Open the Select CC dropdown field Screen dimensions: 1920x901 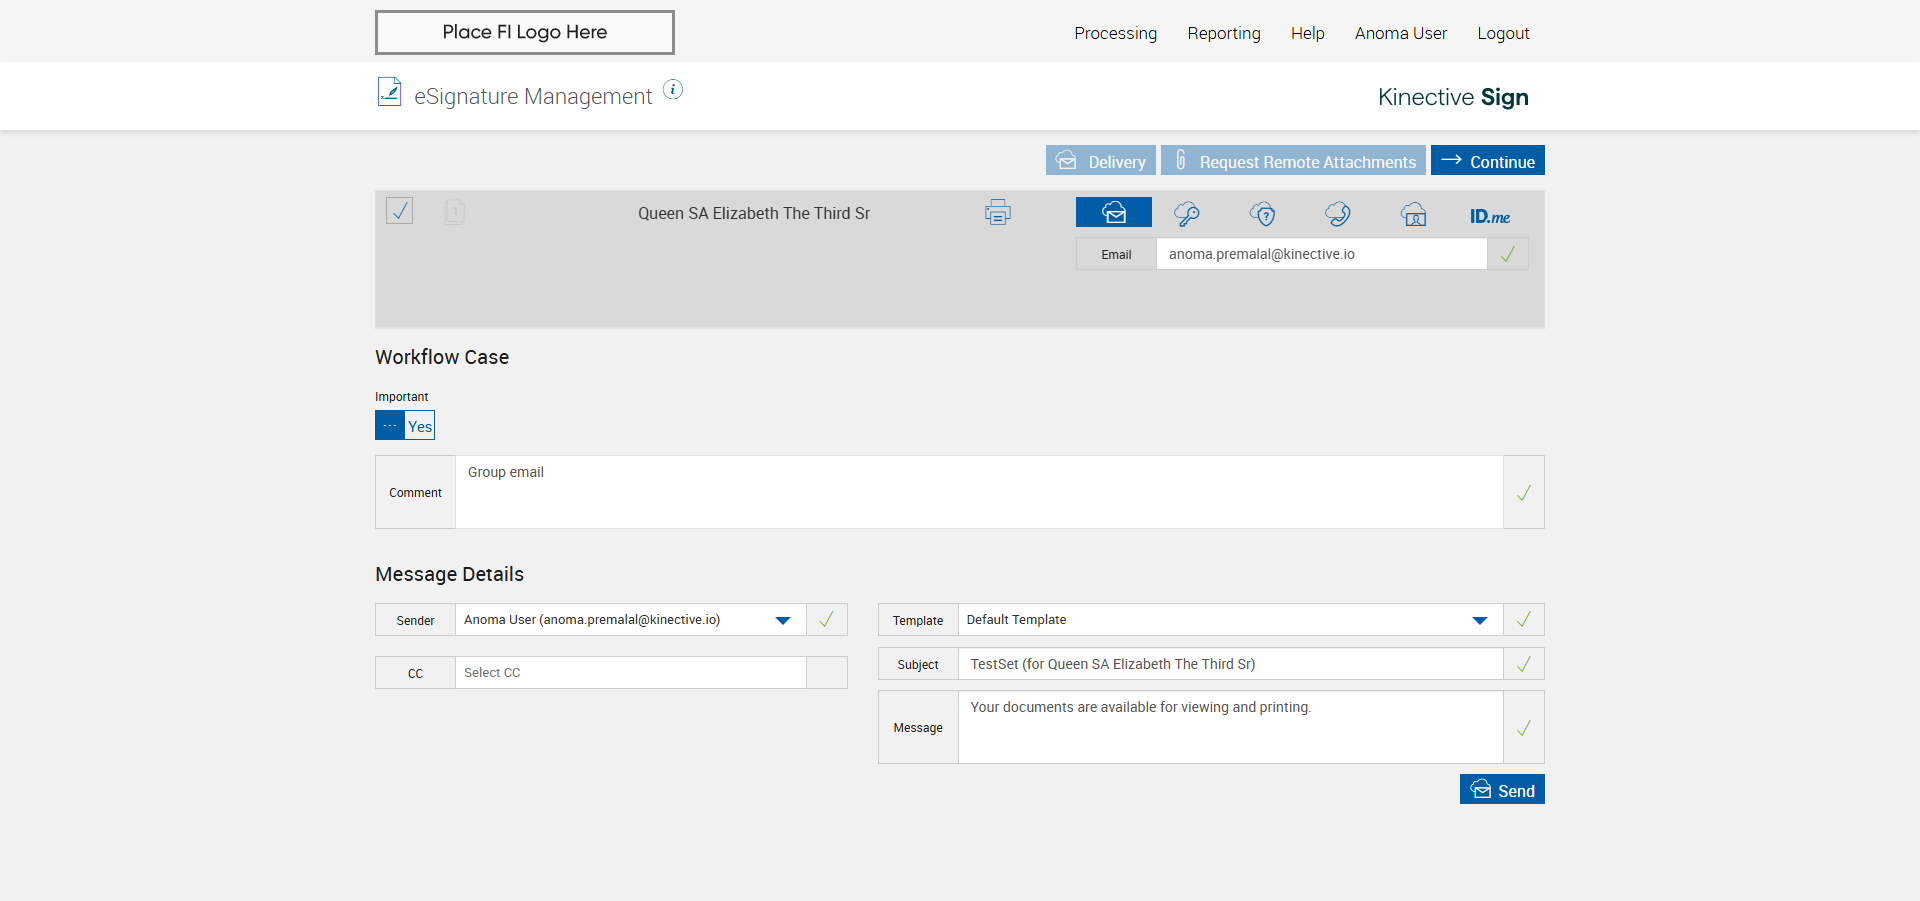click(x=630, y=673)
